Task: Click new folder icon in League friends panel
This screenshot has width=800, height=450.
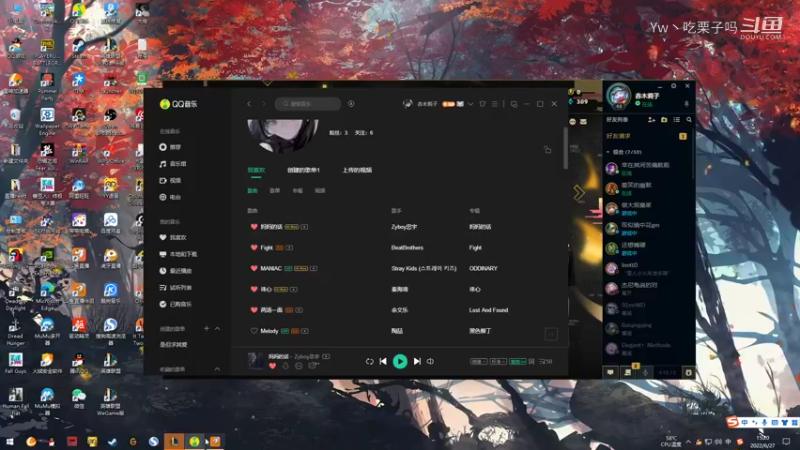Action: point(664,119)
